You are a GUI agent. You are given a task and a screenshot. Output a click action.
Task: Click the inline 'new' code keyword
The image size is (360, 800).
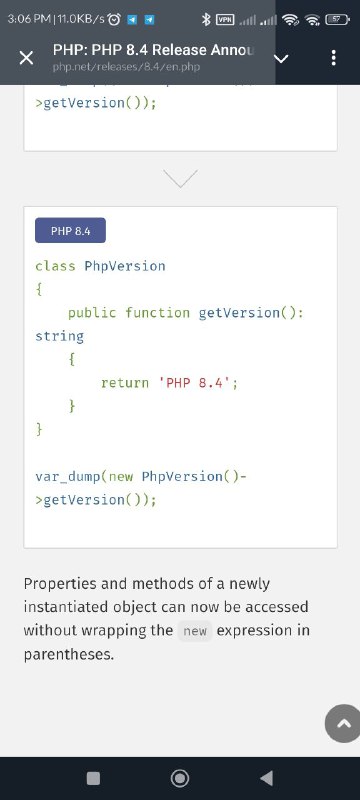click(195, 631)
